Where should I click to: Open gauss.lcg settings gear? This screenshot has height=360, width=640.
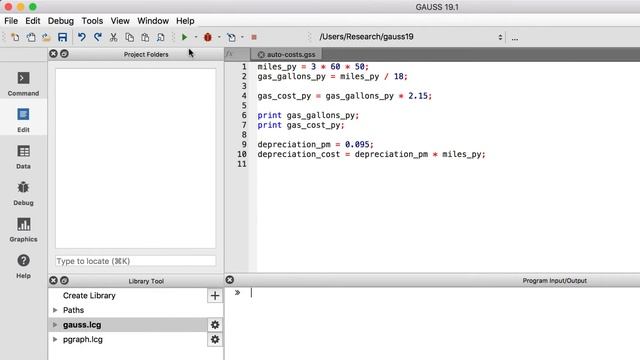pos(215,325)
